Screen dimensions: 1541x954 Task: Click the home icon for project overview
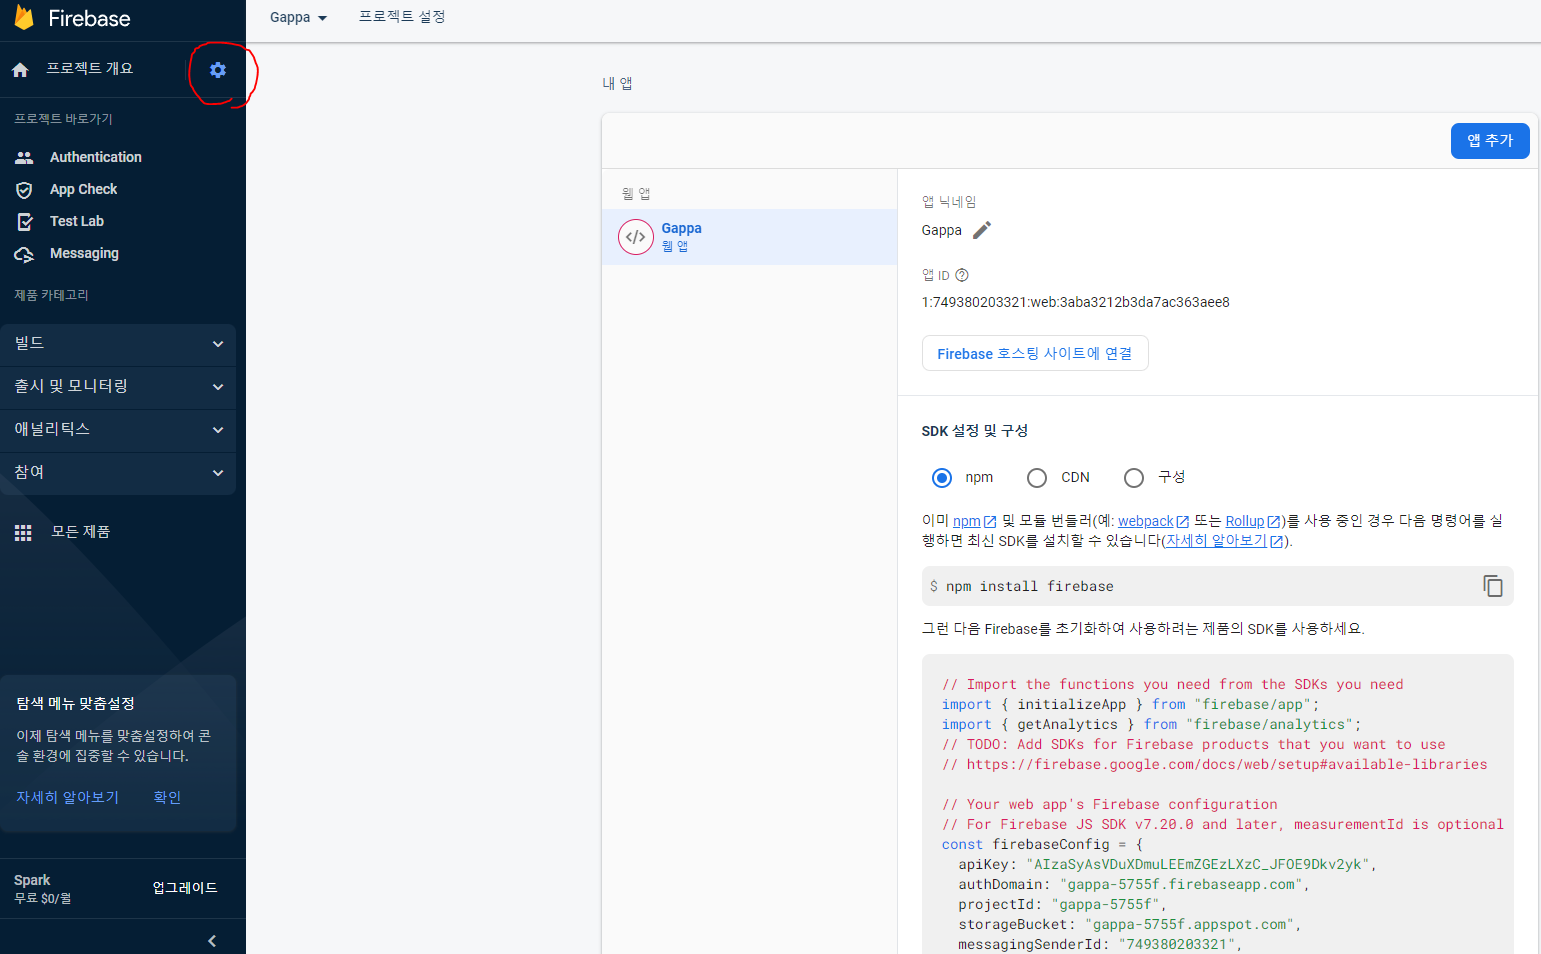point(20,70)
